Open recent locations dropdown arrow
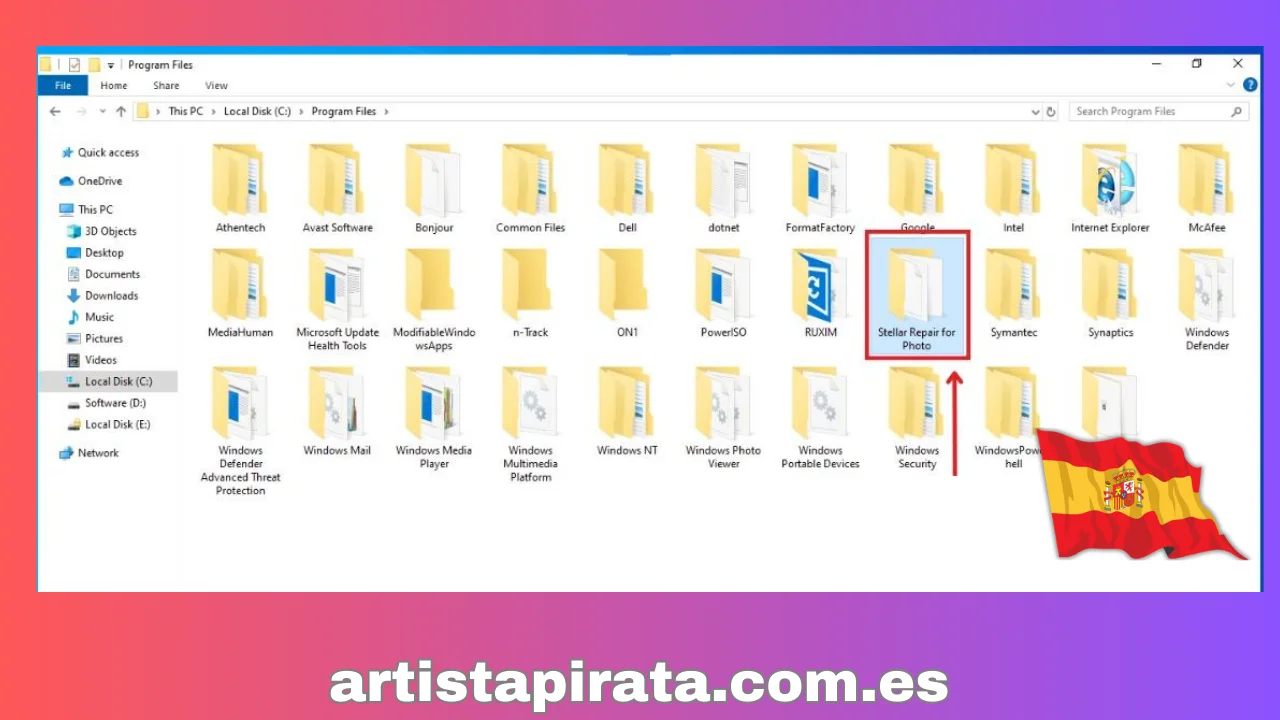Image resolution: width=1280 pixels, height=720 pixels. click(102, 112)
